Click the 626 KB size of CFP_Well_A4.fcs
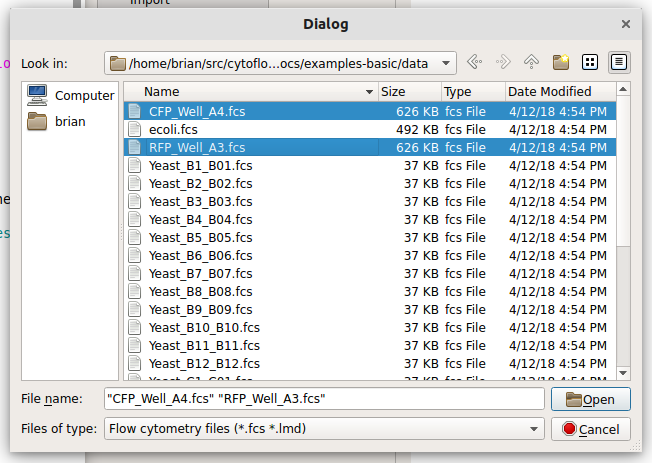The height and width of the screenshot is (463, 652). point(417,111)
